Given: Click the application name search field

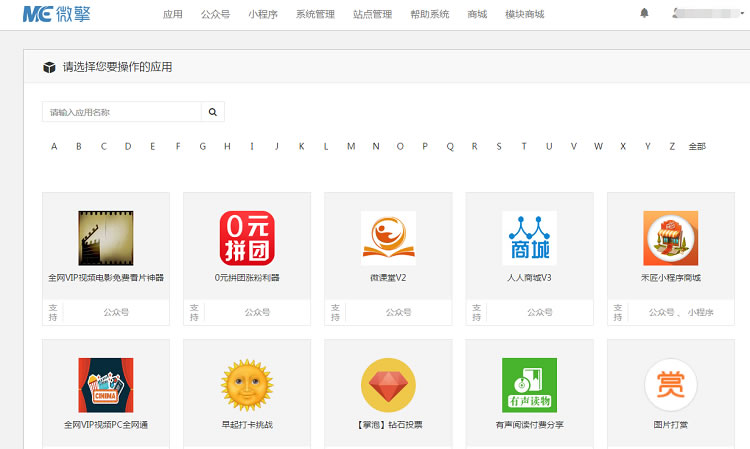Looking at the screenshot, I should (121, 112).
